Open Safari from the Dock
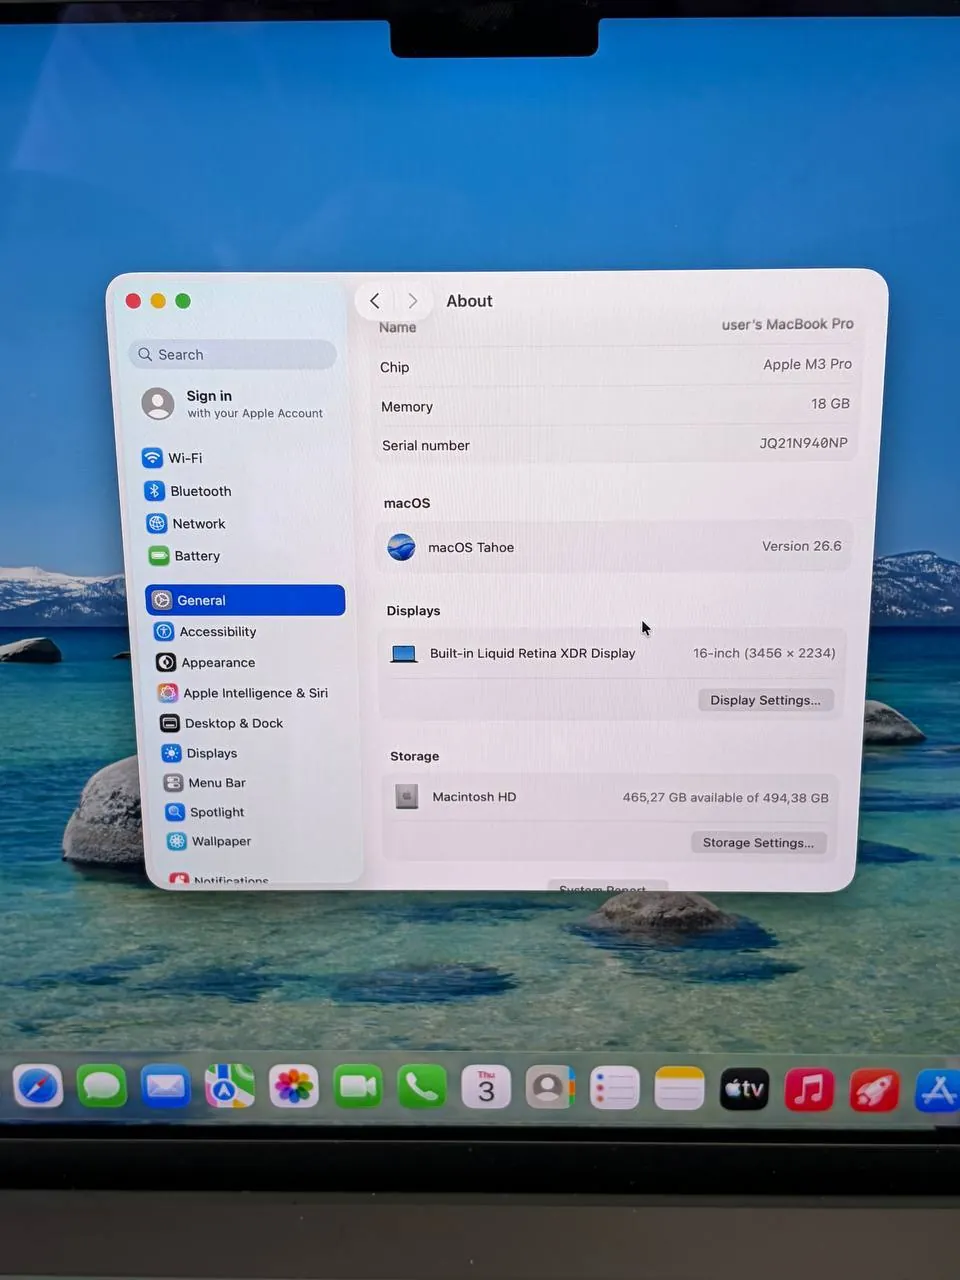Viewport: 960px width, 1280px height. click(38, 1086)
